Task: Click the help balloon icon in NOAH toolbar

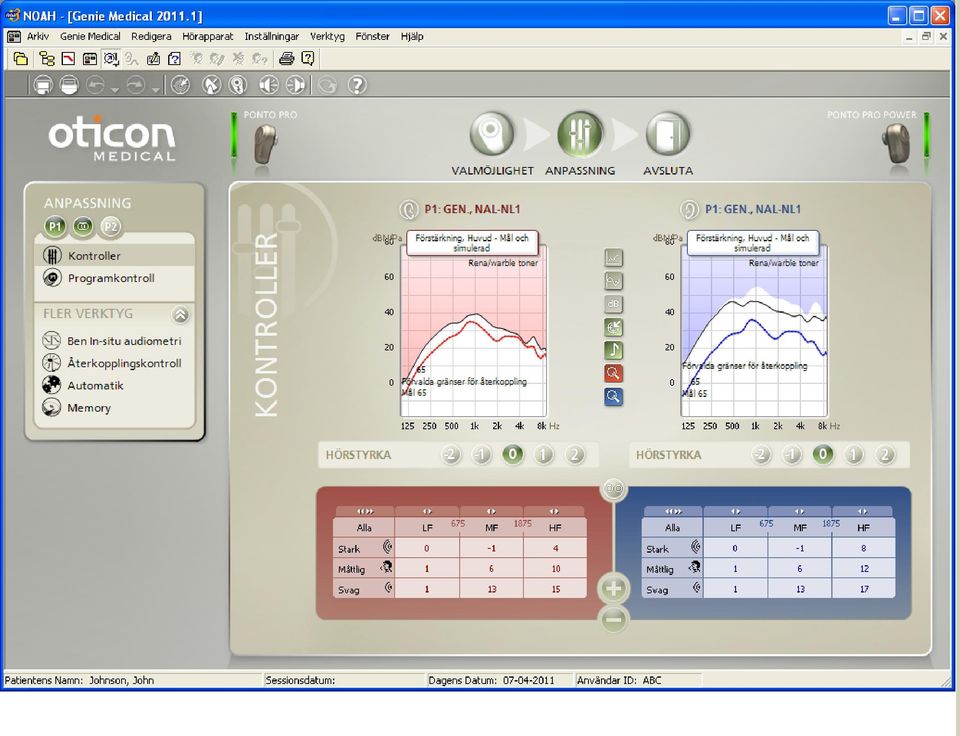Action: [307, 59]
